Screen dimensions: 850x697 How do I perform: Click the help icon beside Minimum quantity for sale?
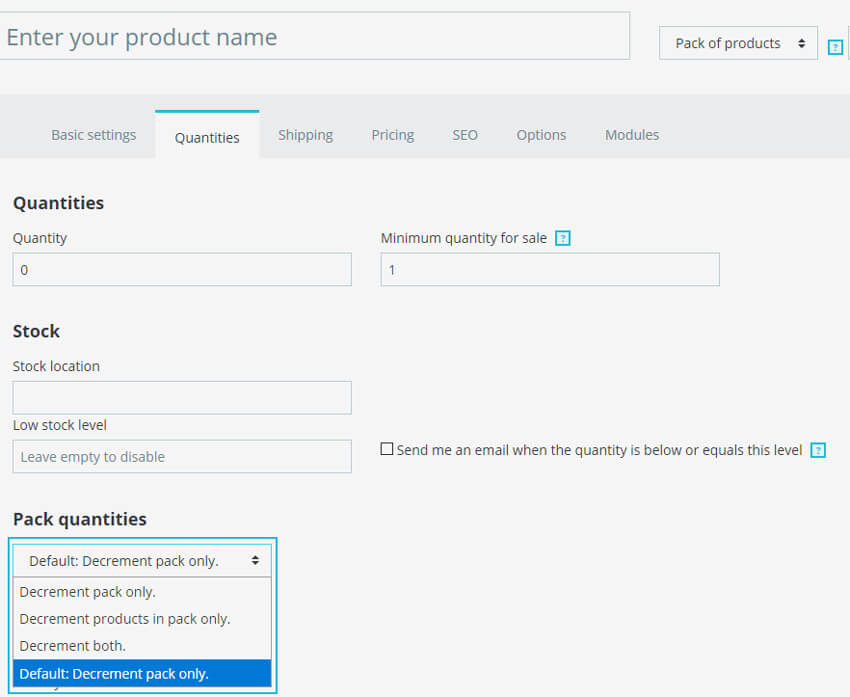pyautogui.click(x=563, y=238)
